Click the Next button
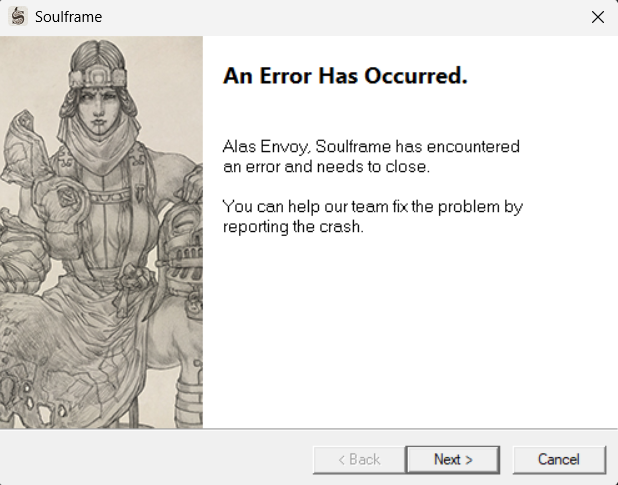618x485 pixels. click(453, 459)
